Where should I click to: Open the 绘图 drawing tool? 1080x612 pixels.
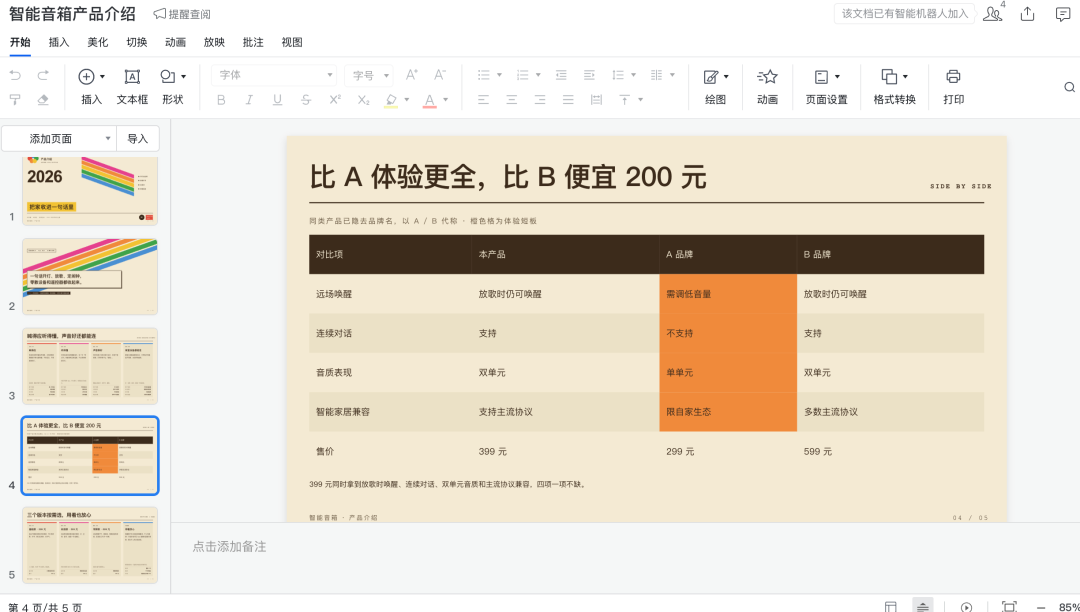click(x=716, y=87)
